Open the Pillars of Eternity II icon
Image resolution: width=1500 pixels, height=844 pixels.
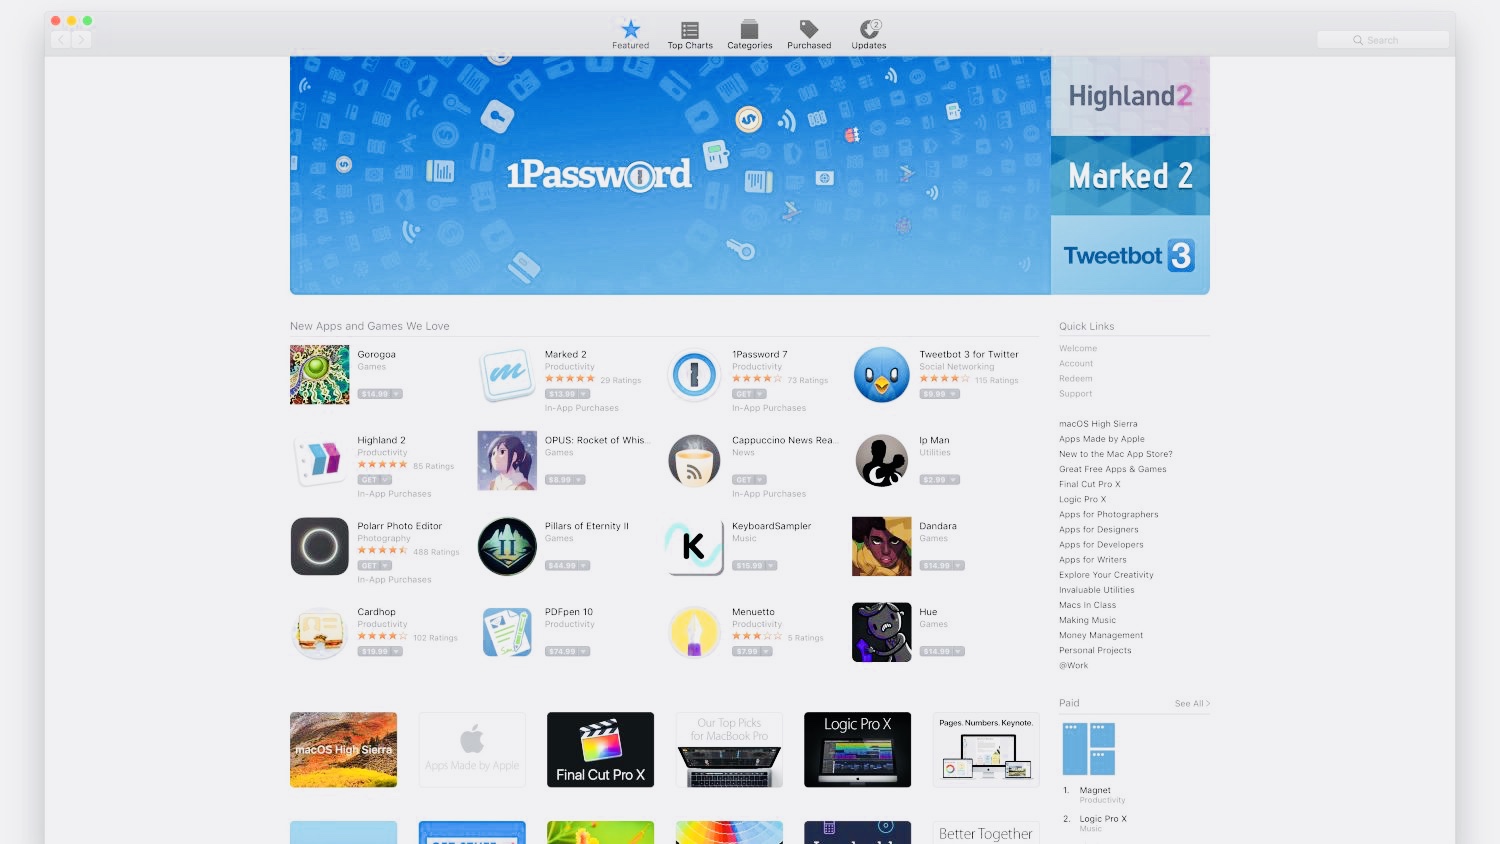(x=507, y=547)
